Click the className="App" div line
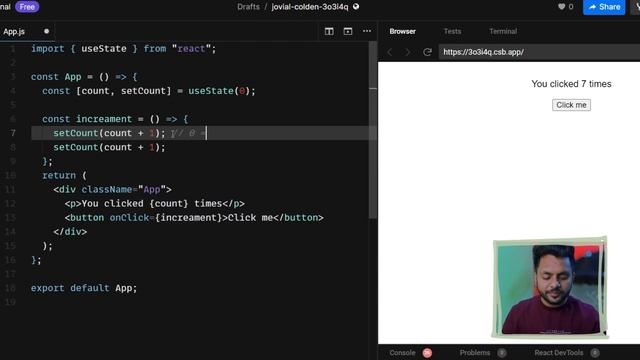The width and height of the screenshot is (640, 360). point(112,190)
